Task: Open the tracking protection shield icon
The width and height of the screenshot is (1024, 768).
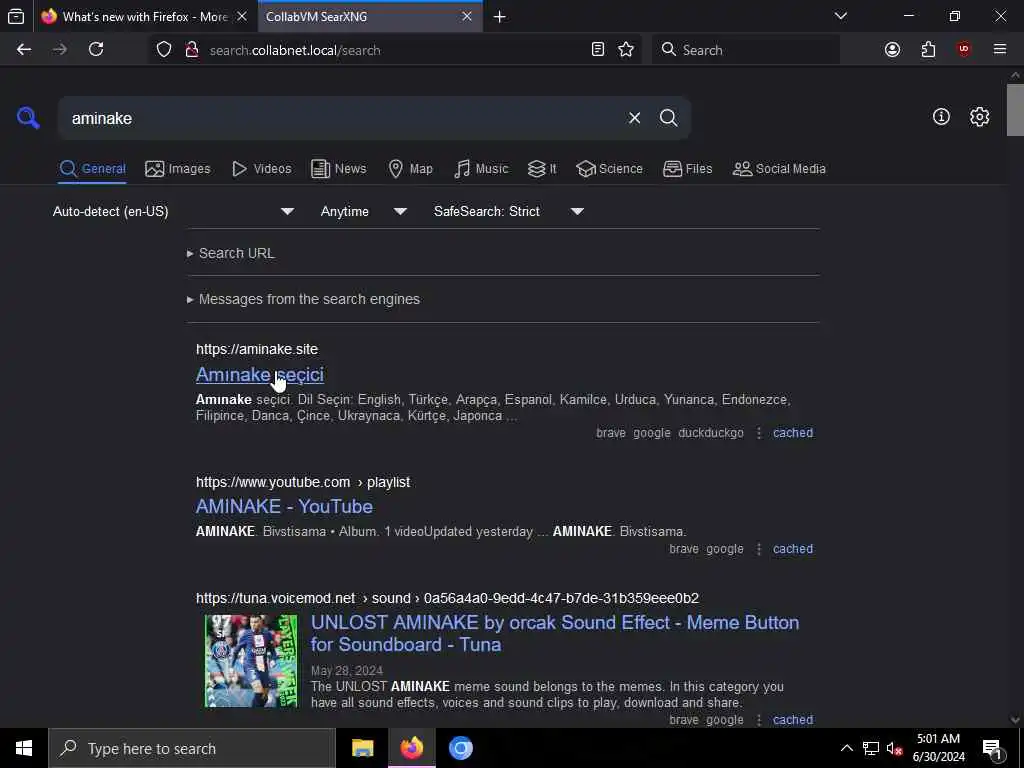Action: pos(164,50)
